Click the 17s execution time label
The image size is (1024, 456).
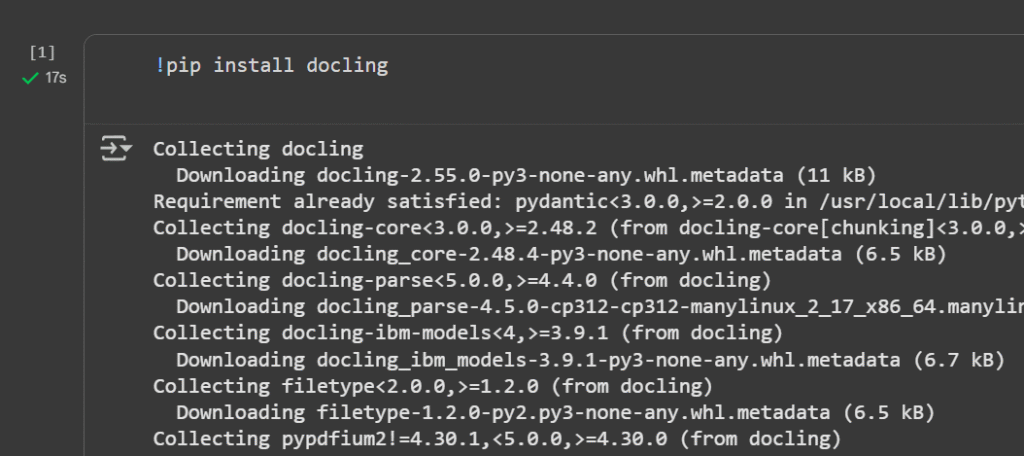56,78
